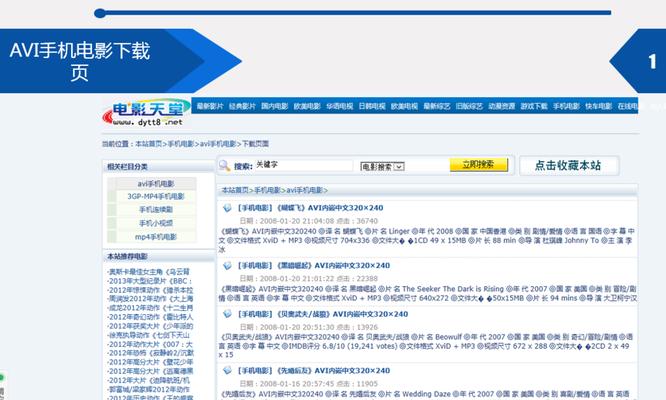This screenshot has width=666, height=400.
Task: Open the 国内电影 nav menu item
Action: 274,106
